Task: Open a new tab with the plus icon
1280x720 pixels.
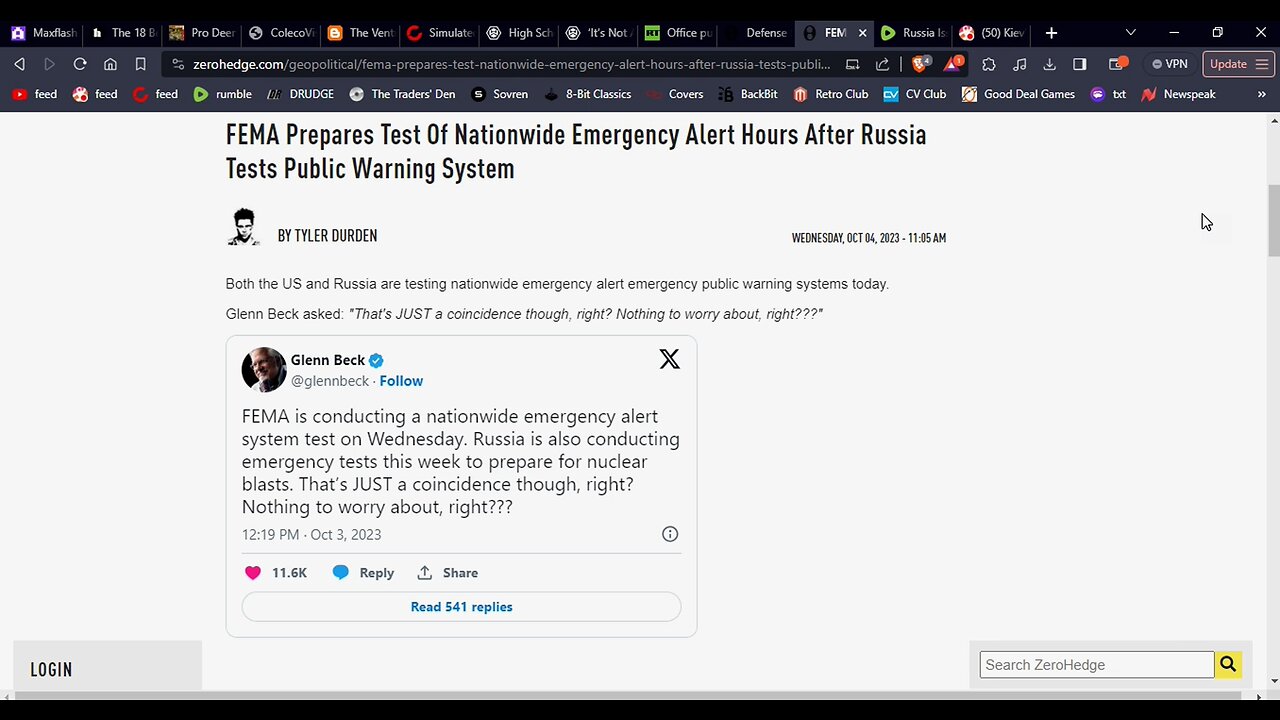Action: (x=1051, y=33)
